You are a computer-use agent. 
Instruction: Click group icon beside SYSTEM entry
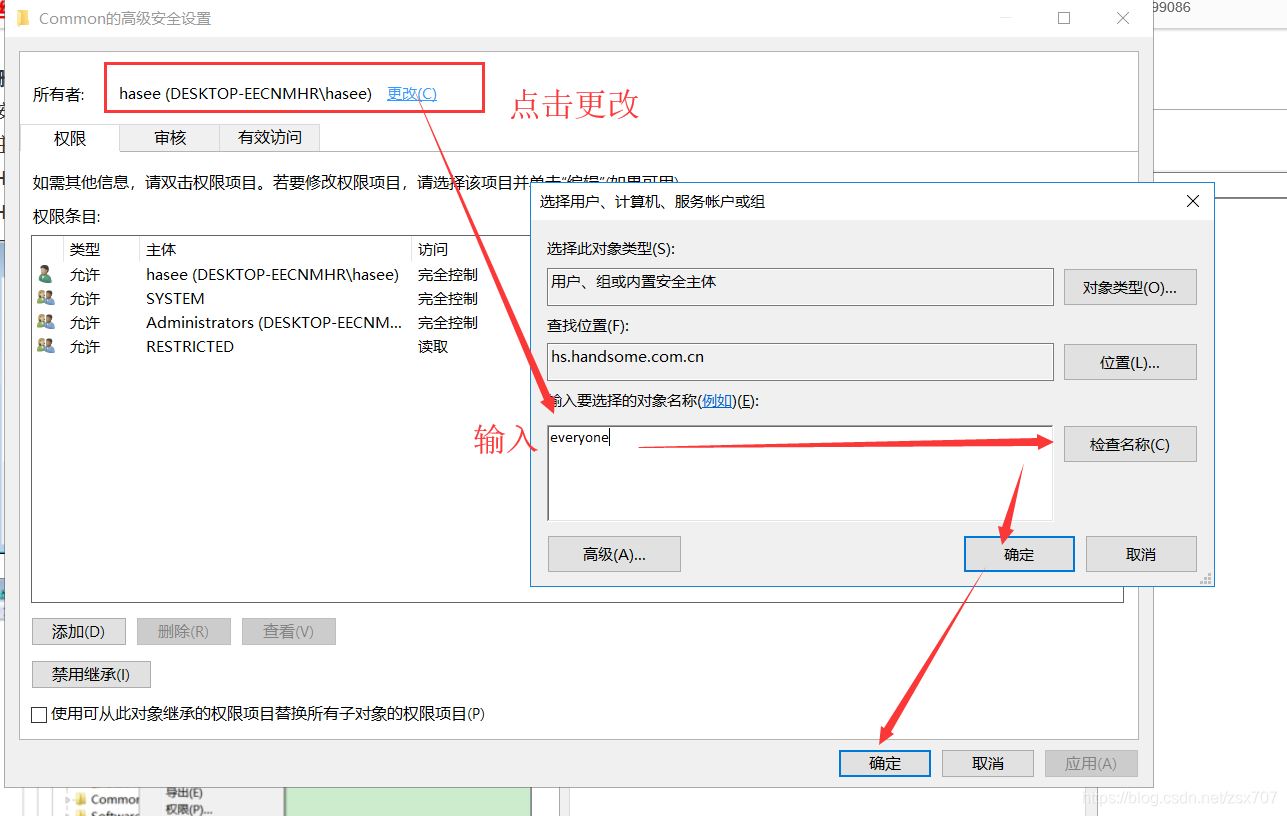click(x=45, y=298)
